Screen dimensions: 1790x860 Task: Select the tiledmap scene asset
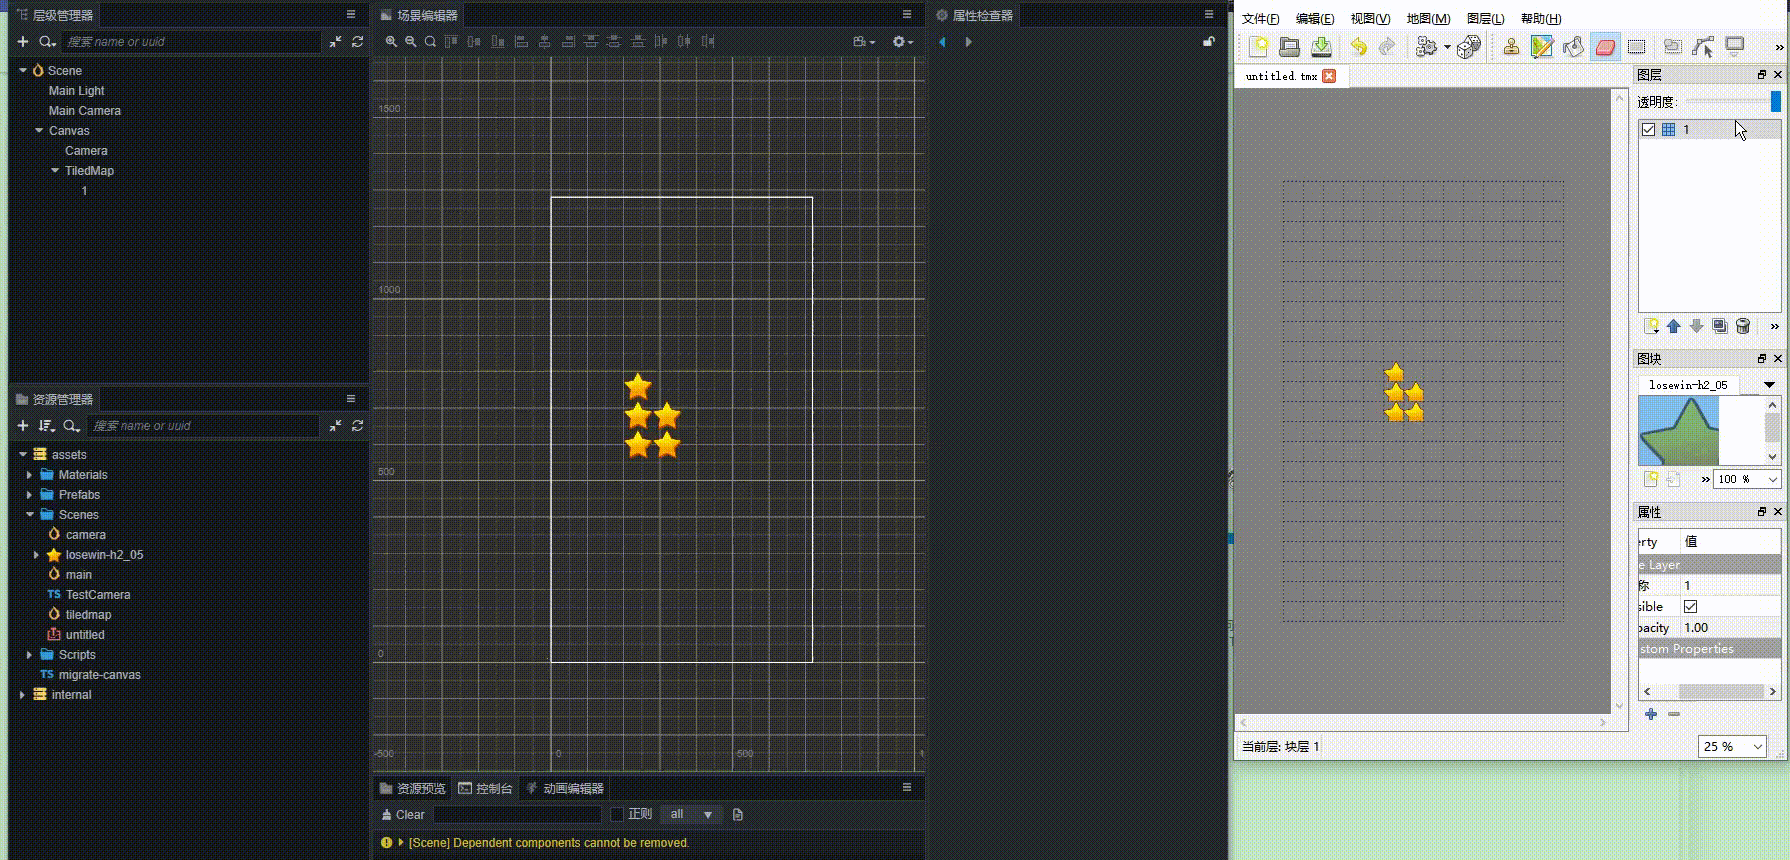[x=88, y=615]
